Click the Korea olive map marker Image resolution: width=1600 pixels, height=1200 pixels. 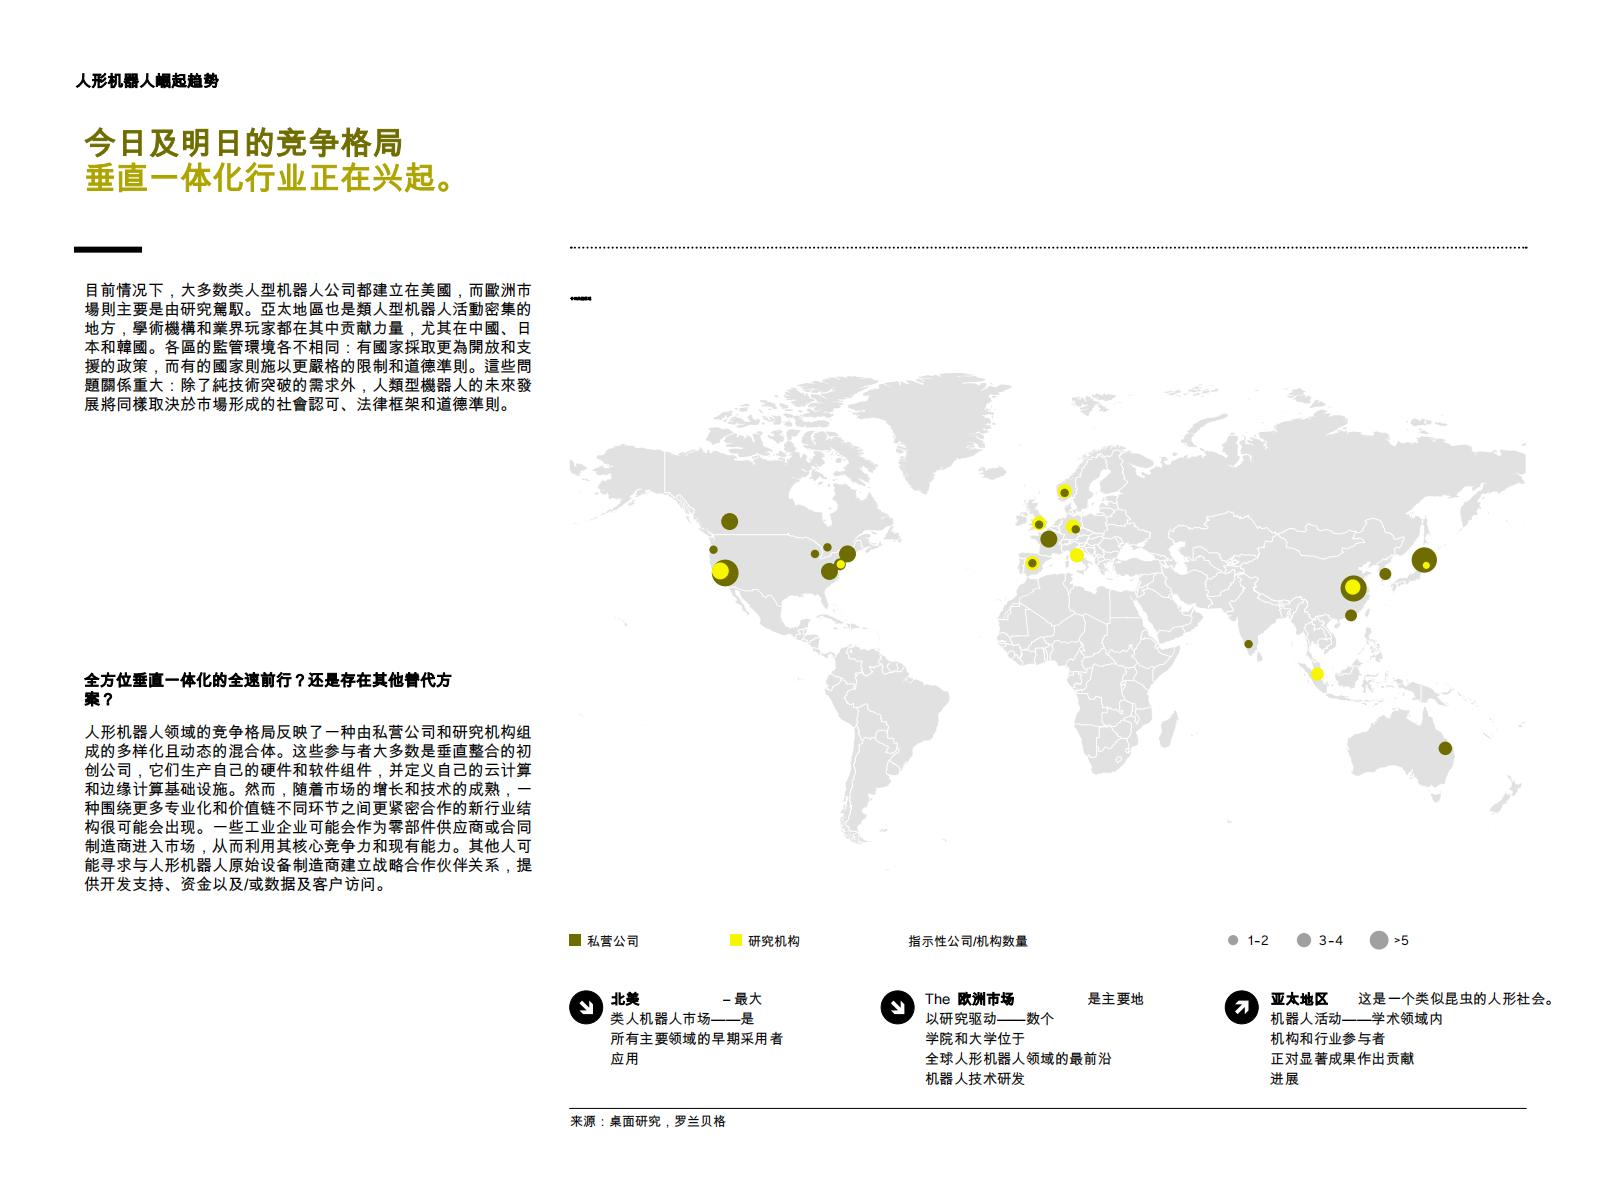[x=1385, y=574]
